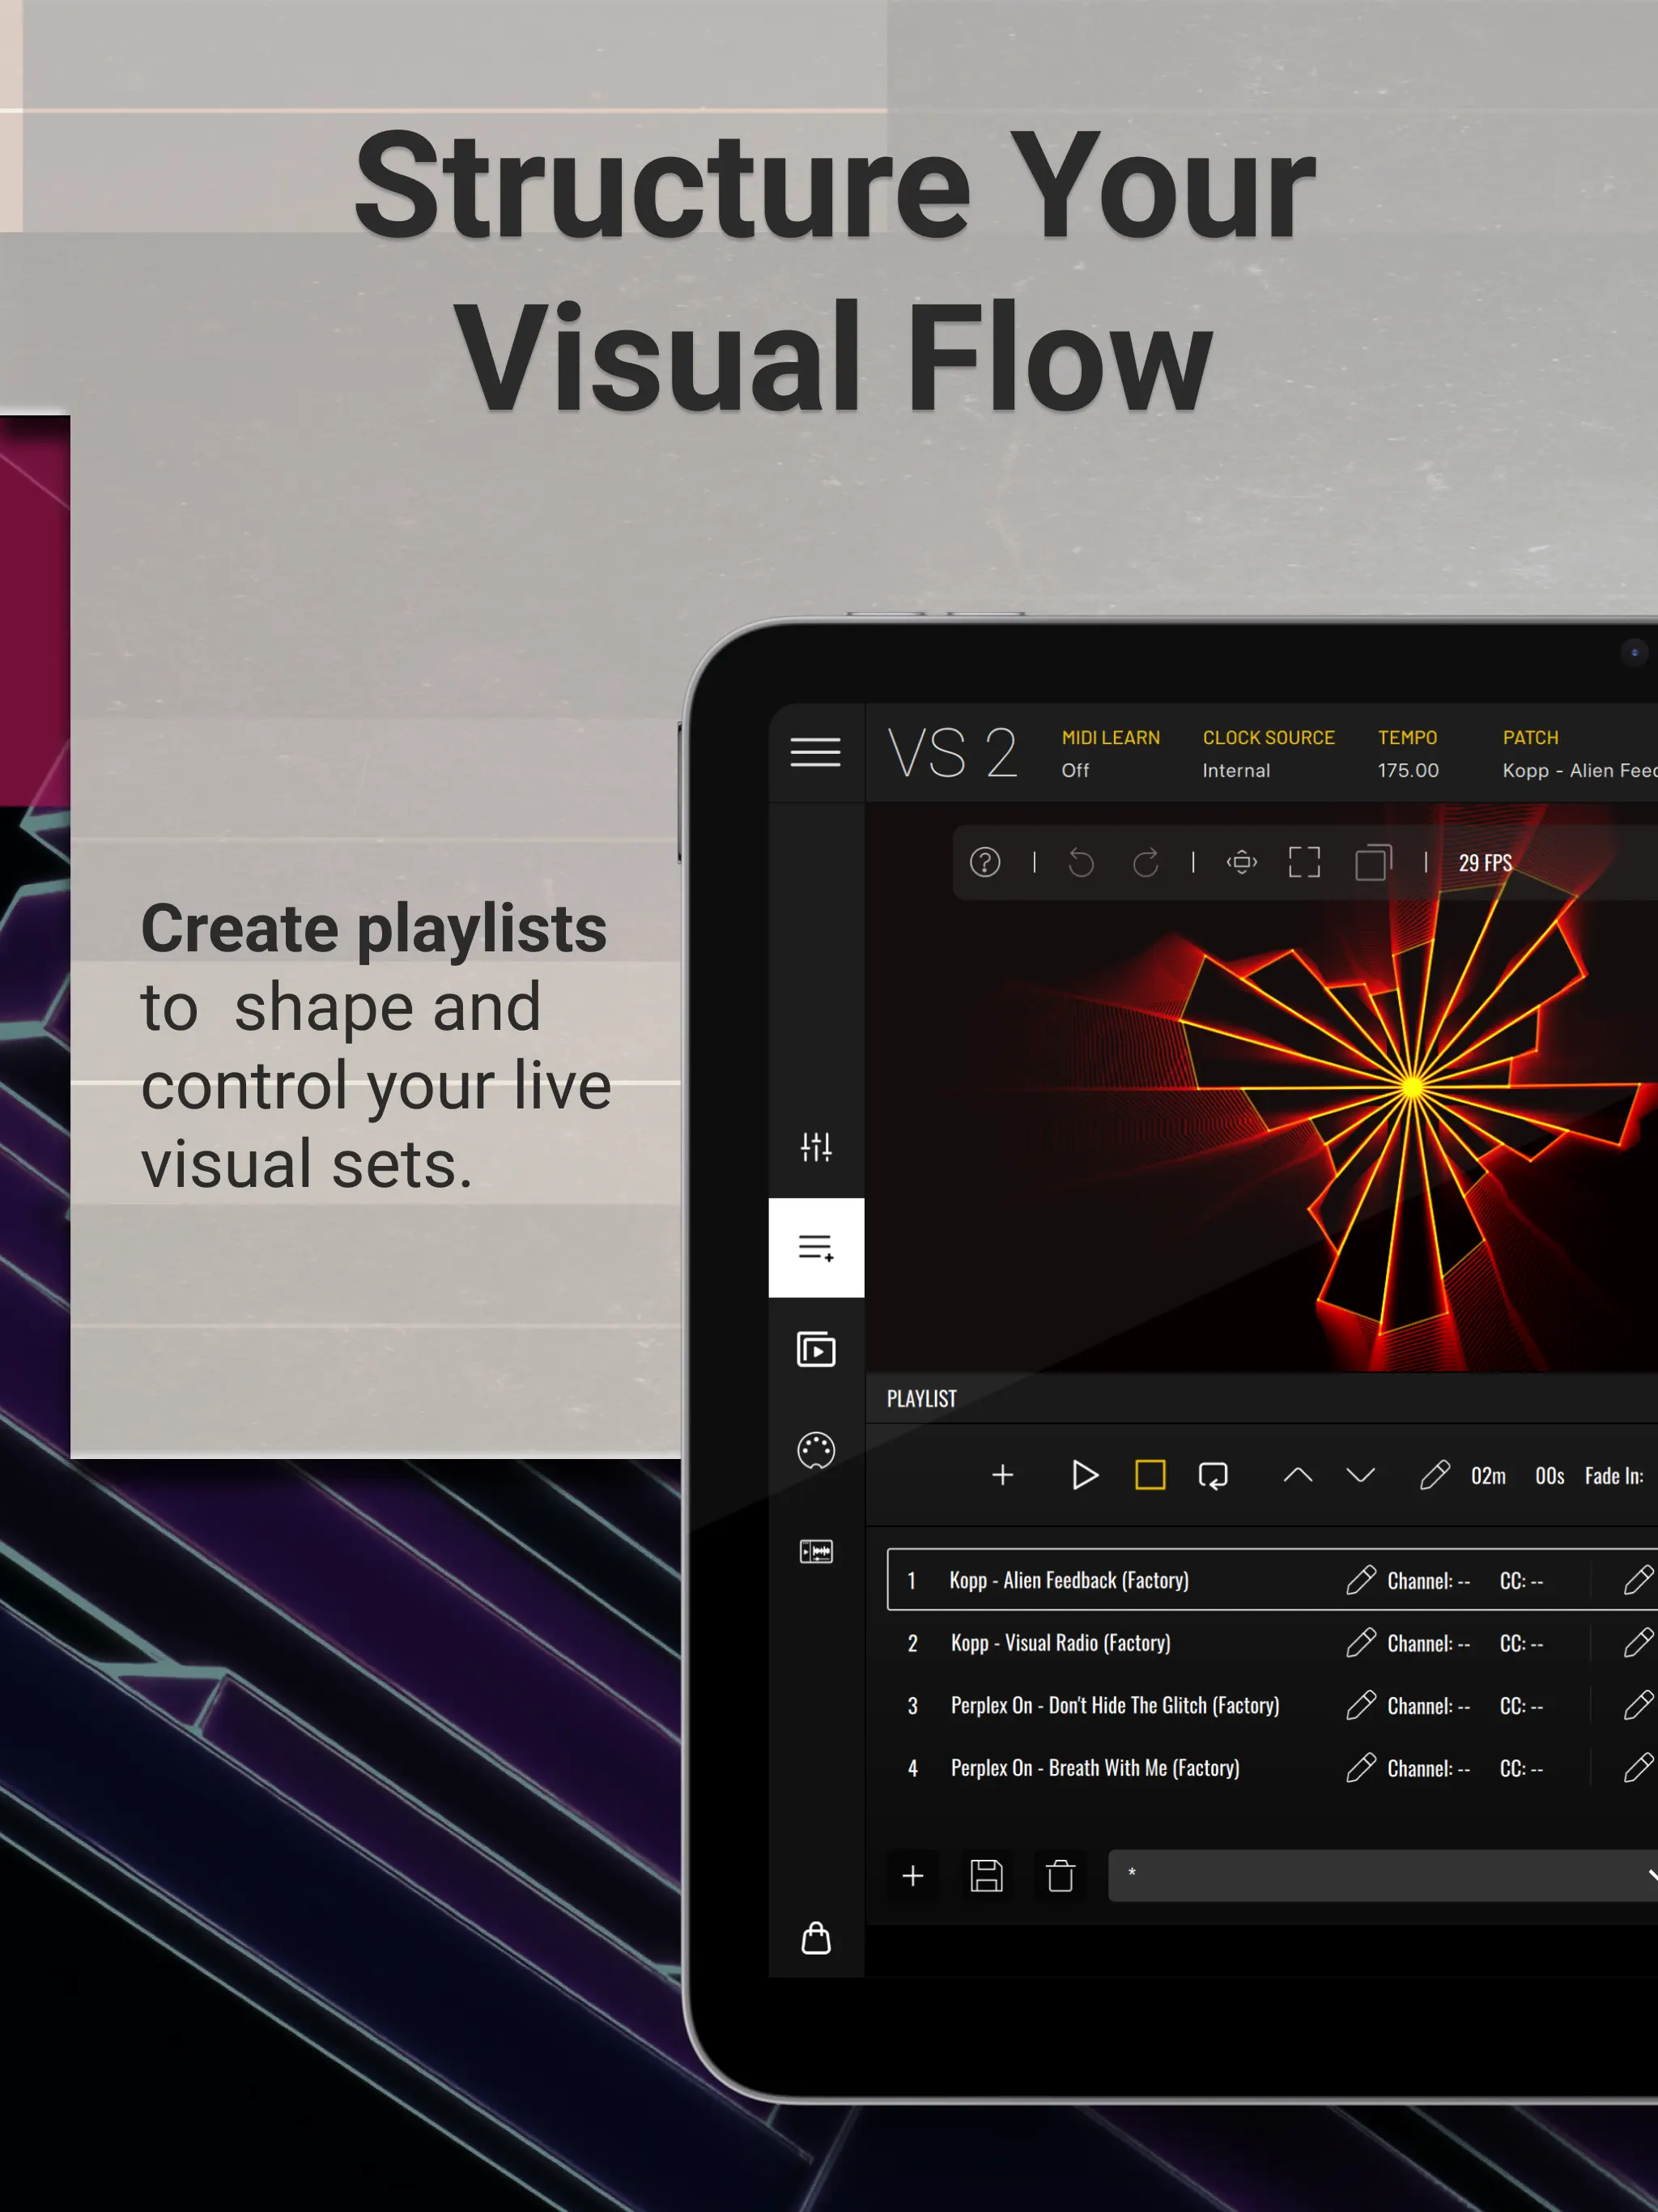Open the audio waveform sidebar icon
Screen dimensions: 1658x2212
816,1551
